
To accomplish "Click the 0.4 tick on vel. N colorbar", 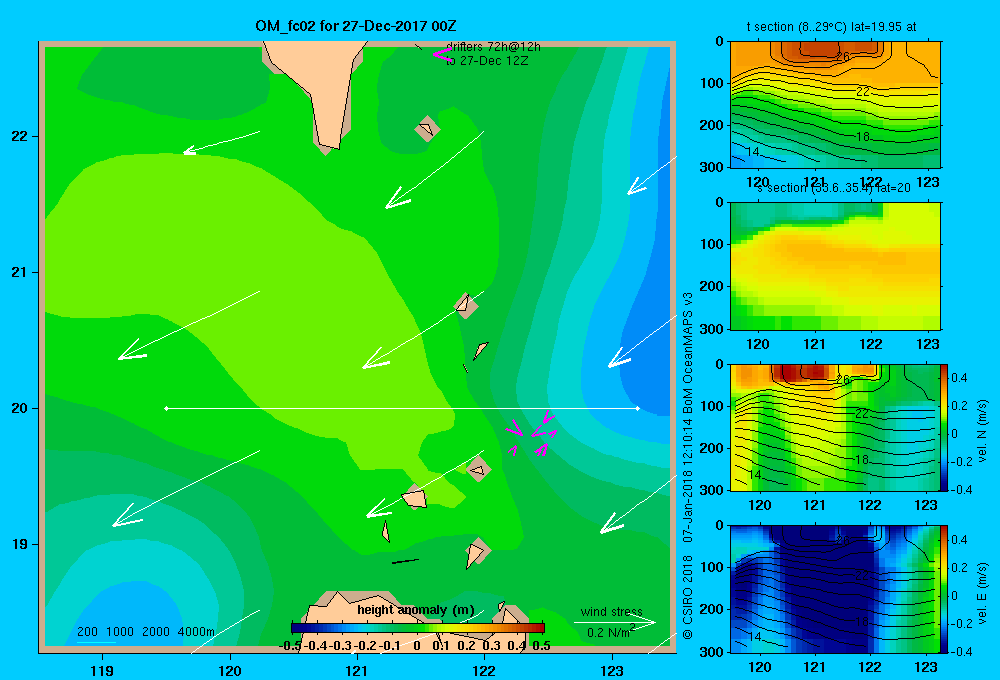I will click(x=959, y=378).
